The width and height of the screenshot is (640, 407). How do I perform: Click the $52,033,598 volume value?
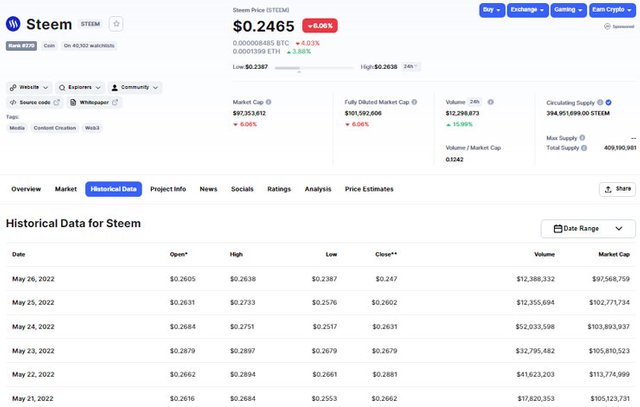tap(535, 327)
